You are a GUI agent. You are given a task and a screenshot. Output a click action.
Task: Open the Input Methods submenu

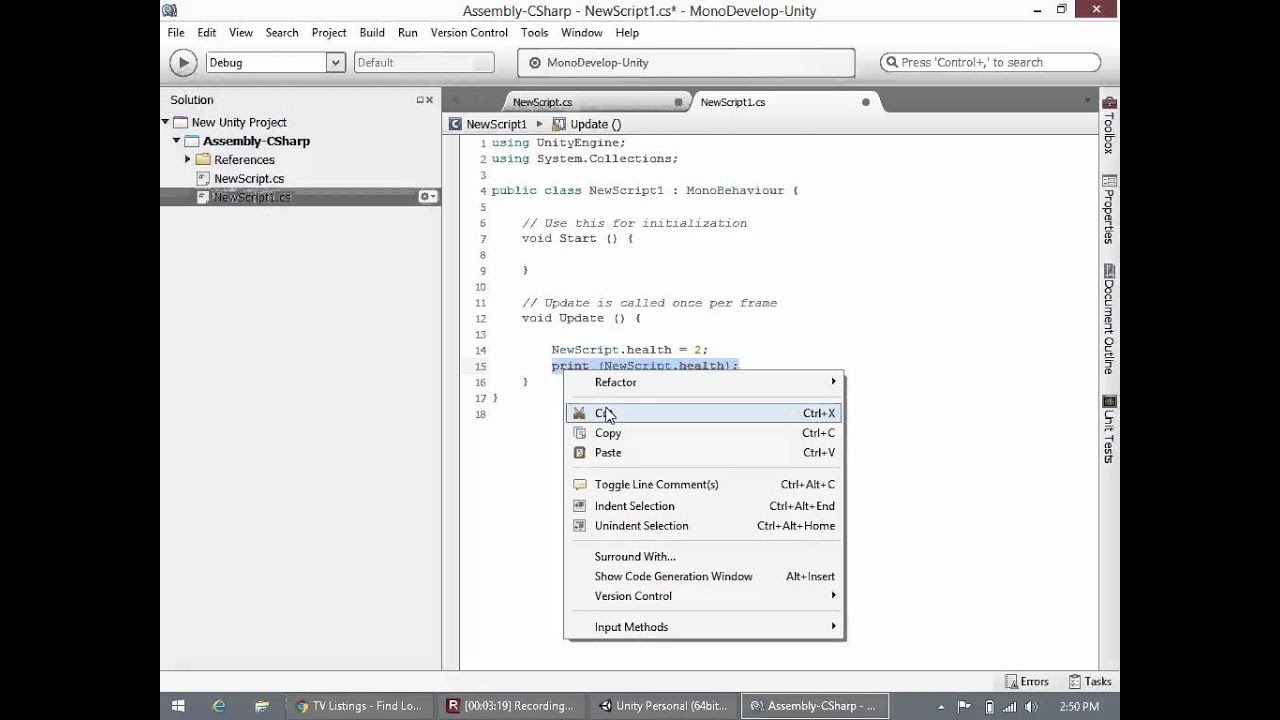pos(705,627)
